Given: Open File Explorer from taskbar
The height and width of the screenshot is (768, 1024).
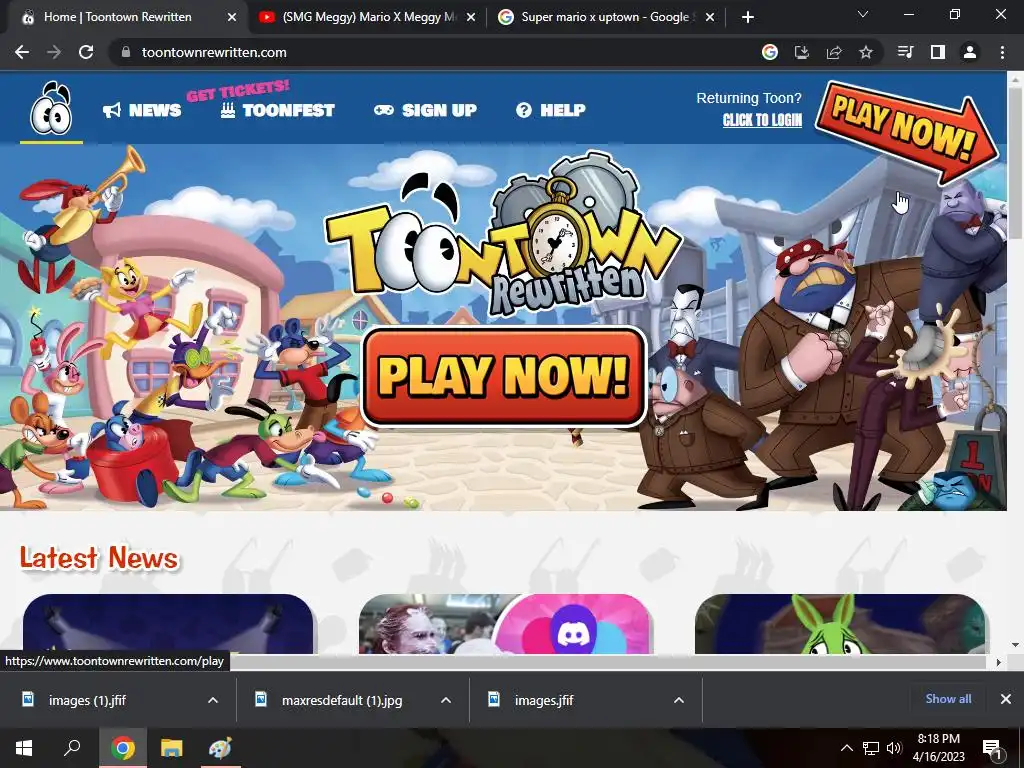Looking at the screenshot, I should click(172, 748).
